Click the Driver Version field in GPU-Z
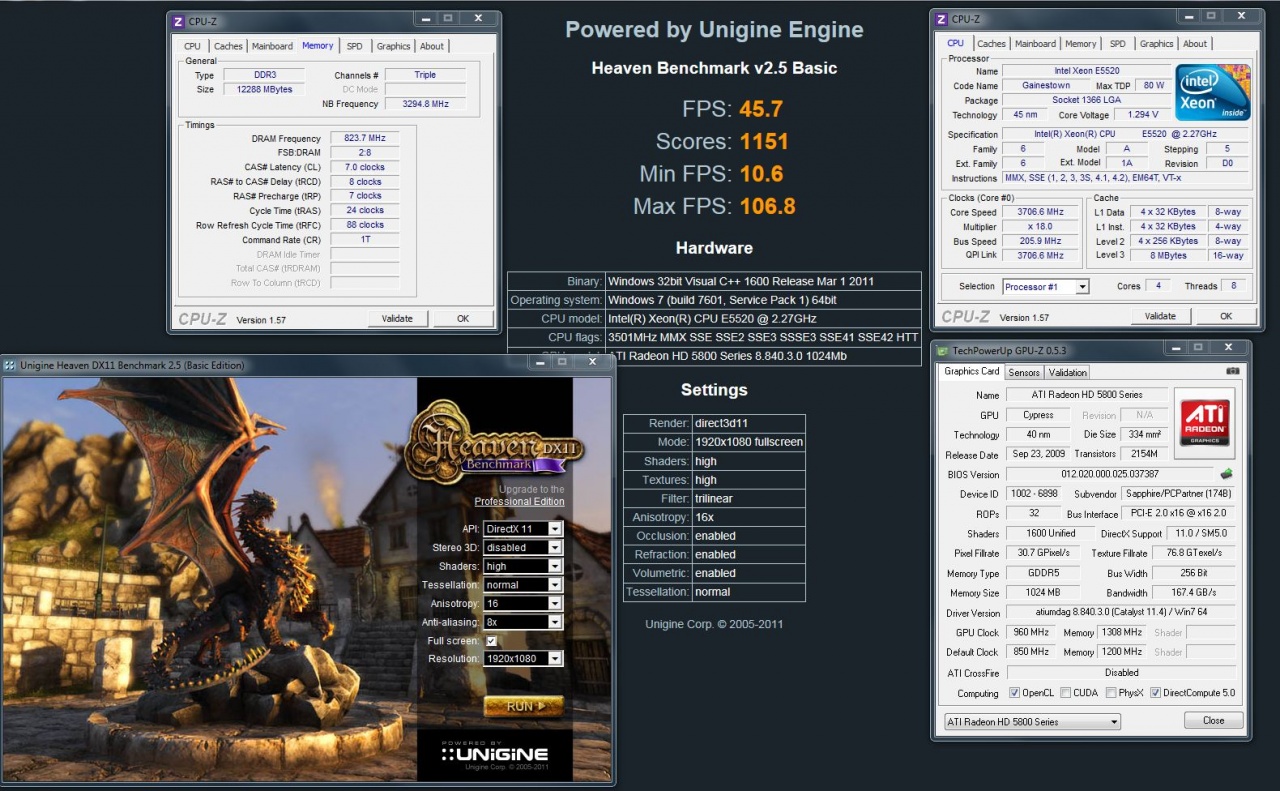This screenshot has height=791, width=1280. tap(1121, 613)
